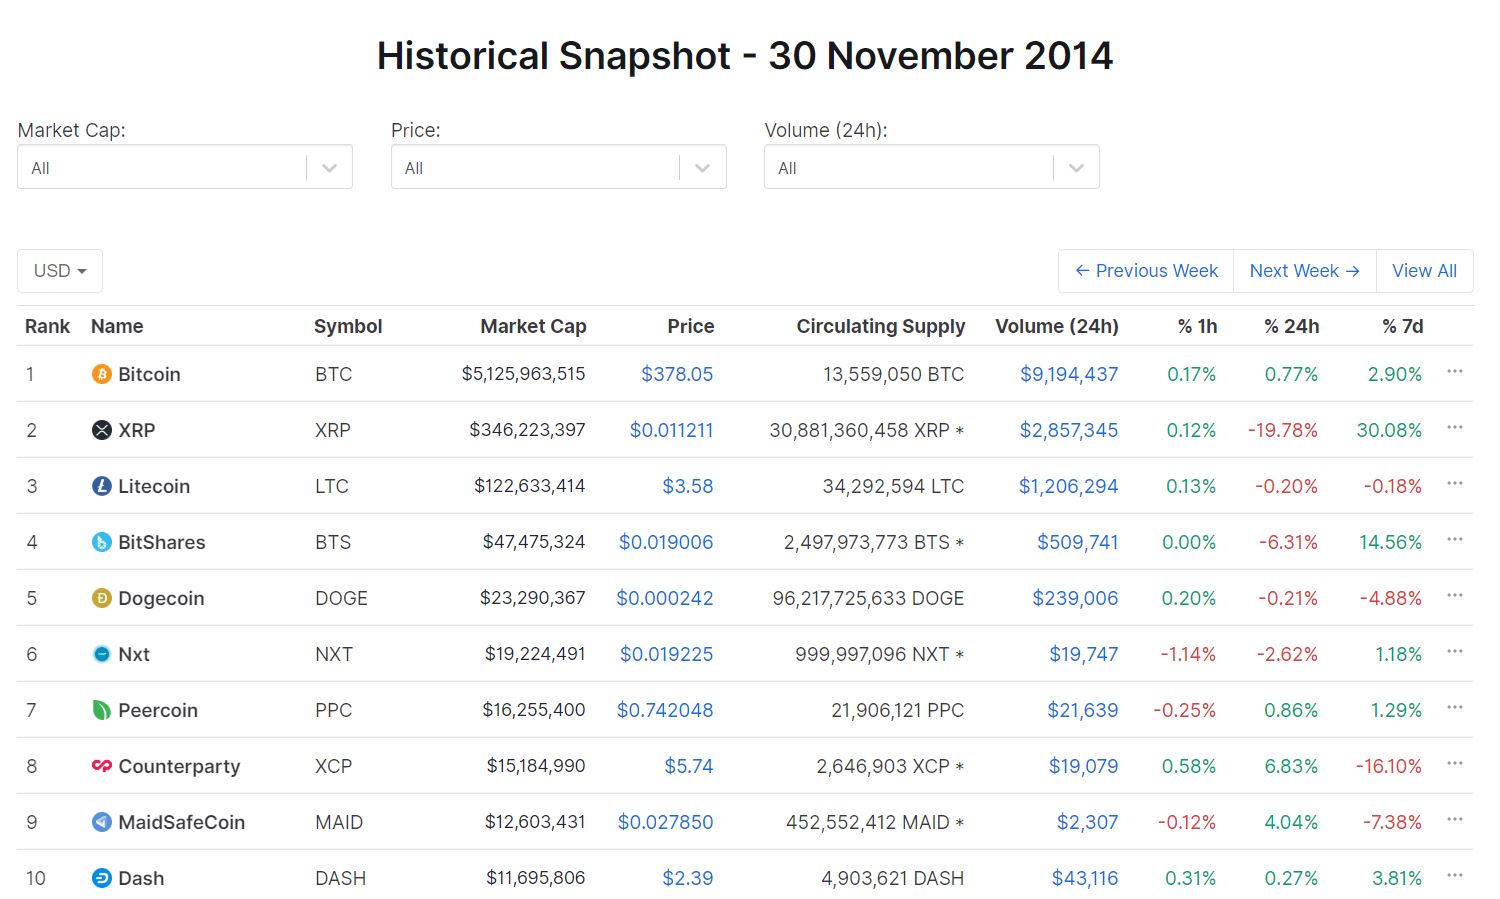Image resolution: width=1500 pixels, height=899 pixels.
Task: Click the MaidSafeCoin logo icon
Action: point(101,822)
